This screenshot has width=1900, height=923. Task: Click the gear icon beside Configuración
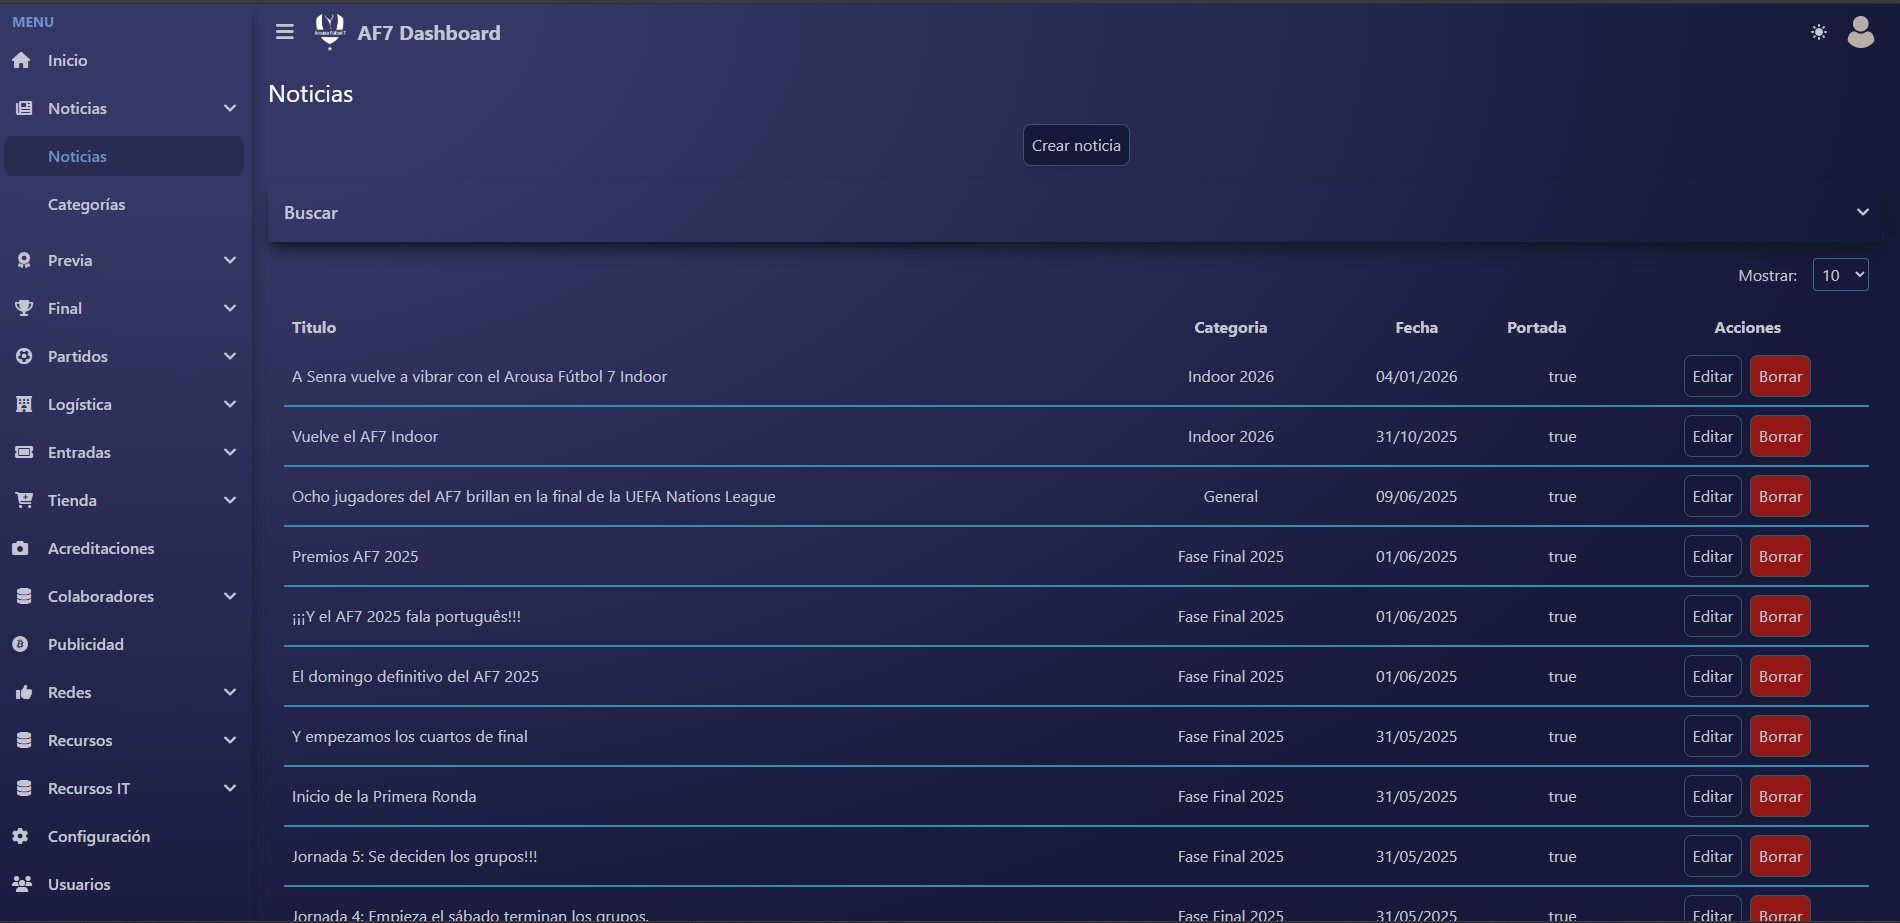click(x=20, y=836)
